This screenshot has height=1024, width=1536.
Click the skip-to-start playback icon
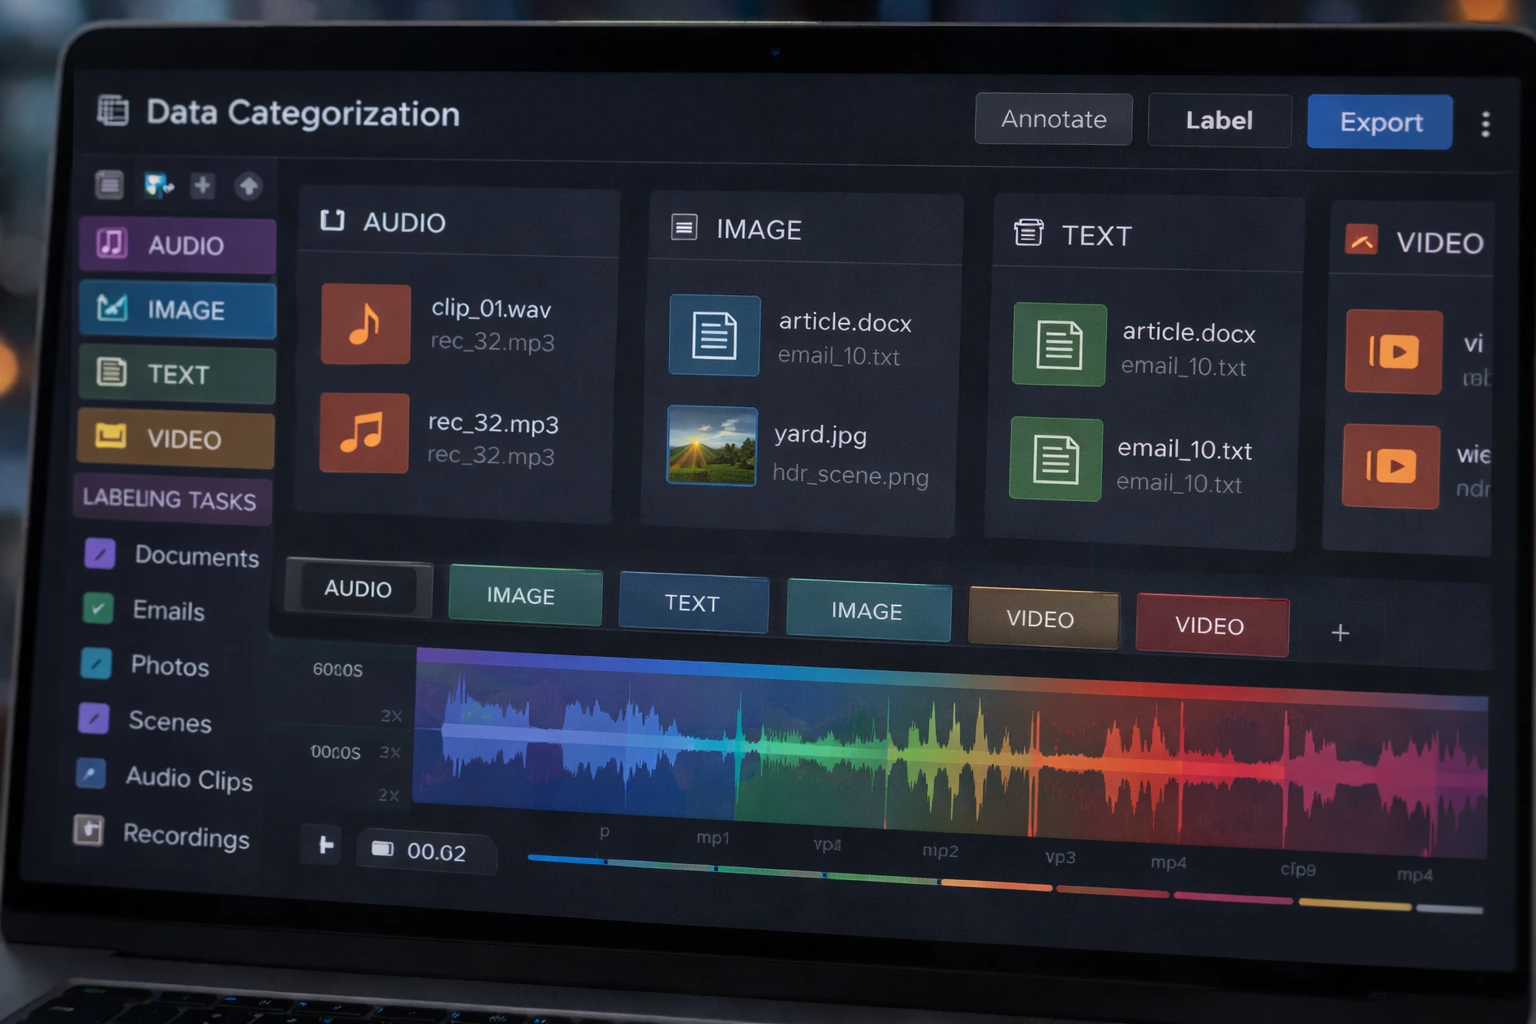325,845
